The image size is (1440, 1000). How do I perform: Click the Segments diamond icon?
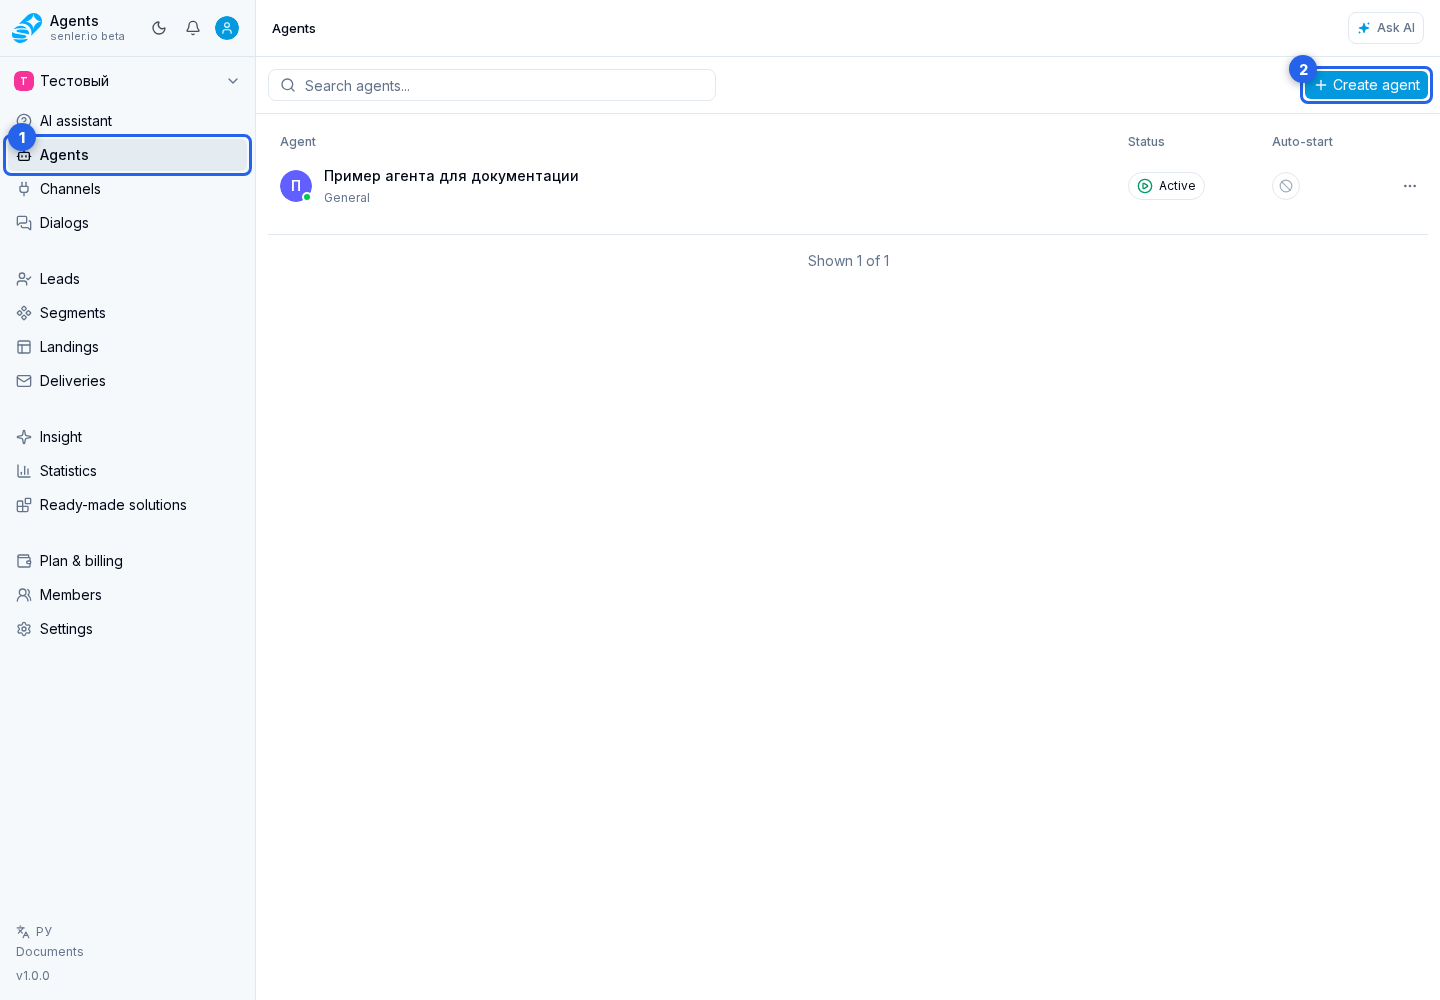coord(24,313)
